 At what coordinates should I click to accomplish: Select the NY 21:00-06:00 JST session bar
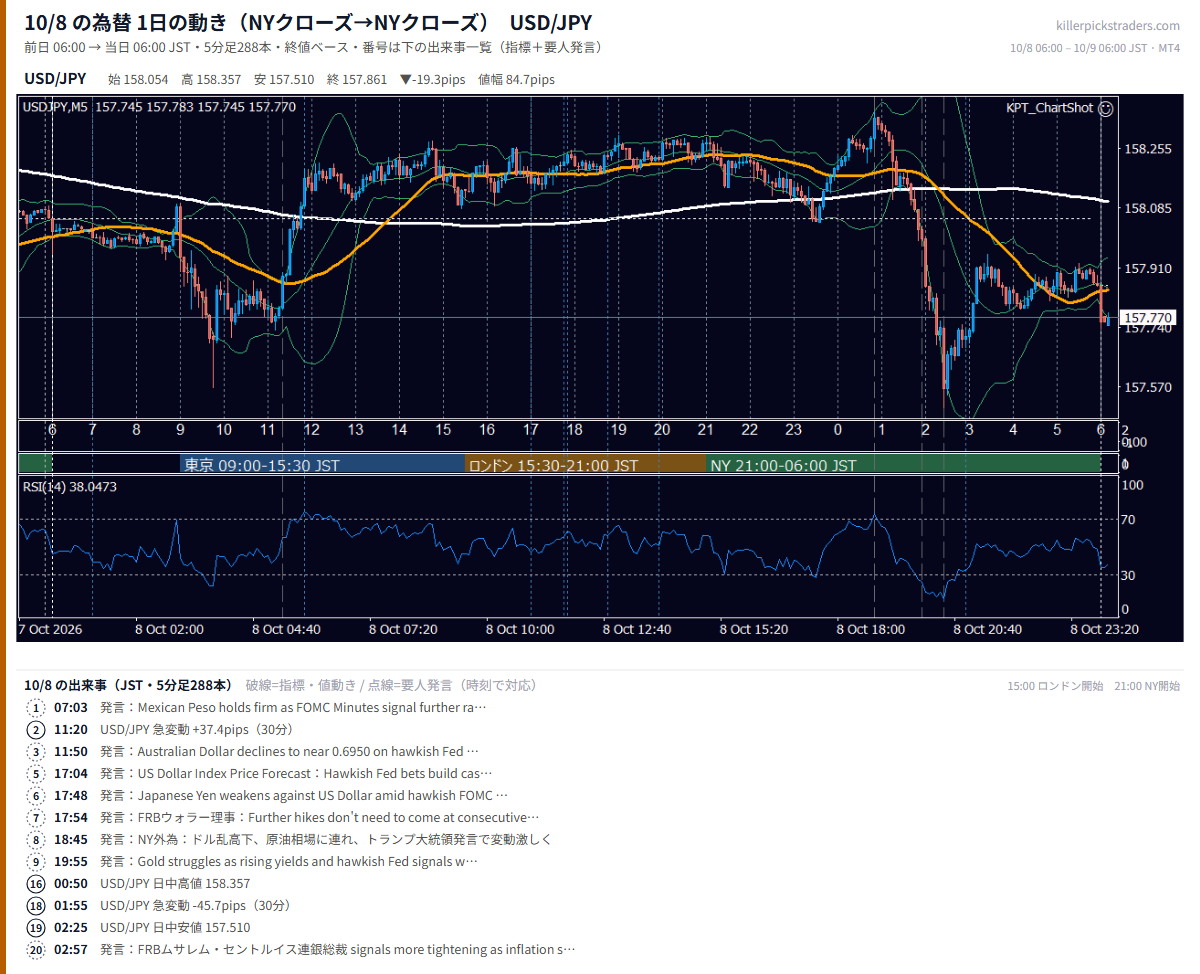coord(903,465)
